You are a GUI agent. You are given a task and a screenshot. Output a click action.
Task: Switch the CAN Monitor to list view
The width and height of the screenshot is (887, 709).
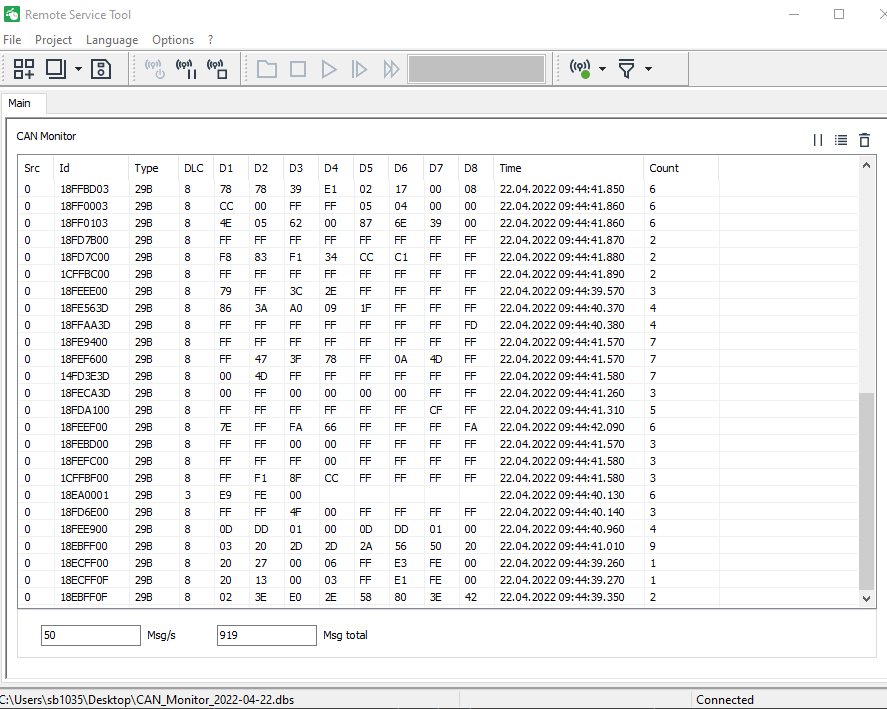point(841,141)
